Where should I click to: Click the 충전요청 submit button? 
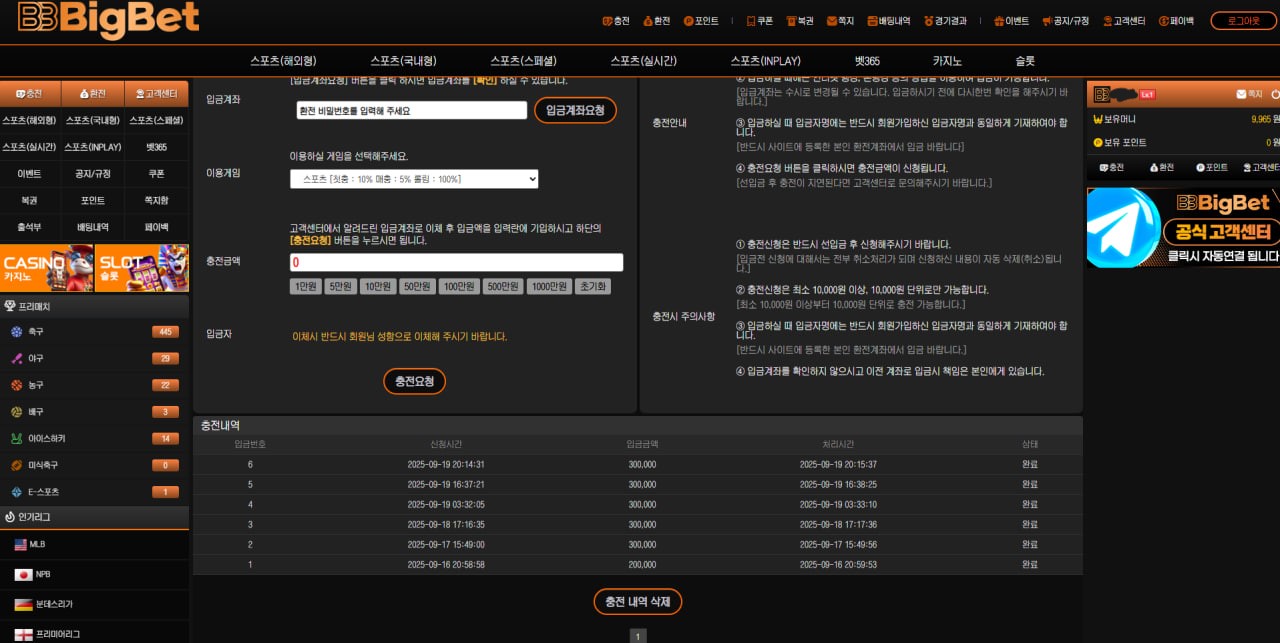click(x=414, y=381)
